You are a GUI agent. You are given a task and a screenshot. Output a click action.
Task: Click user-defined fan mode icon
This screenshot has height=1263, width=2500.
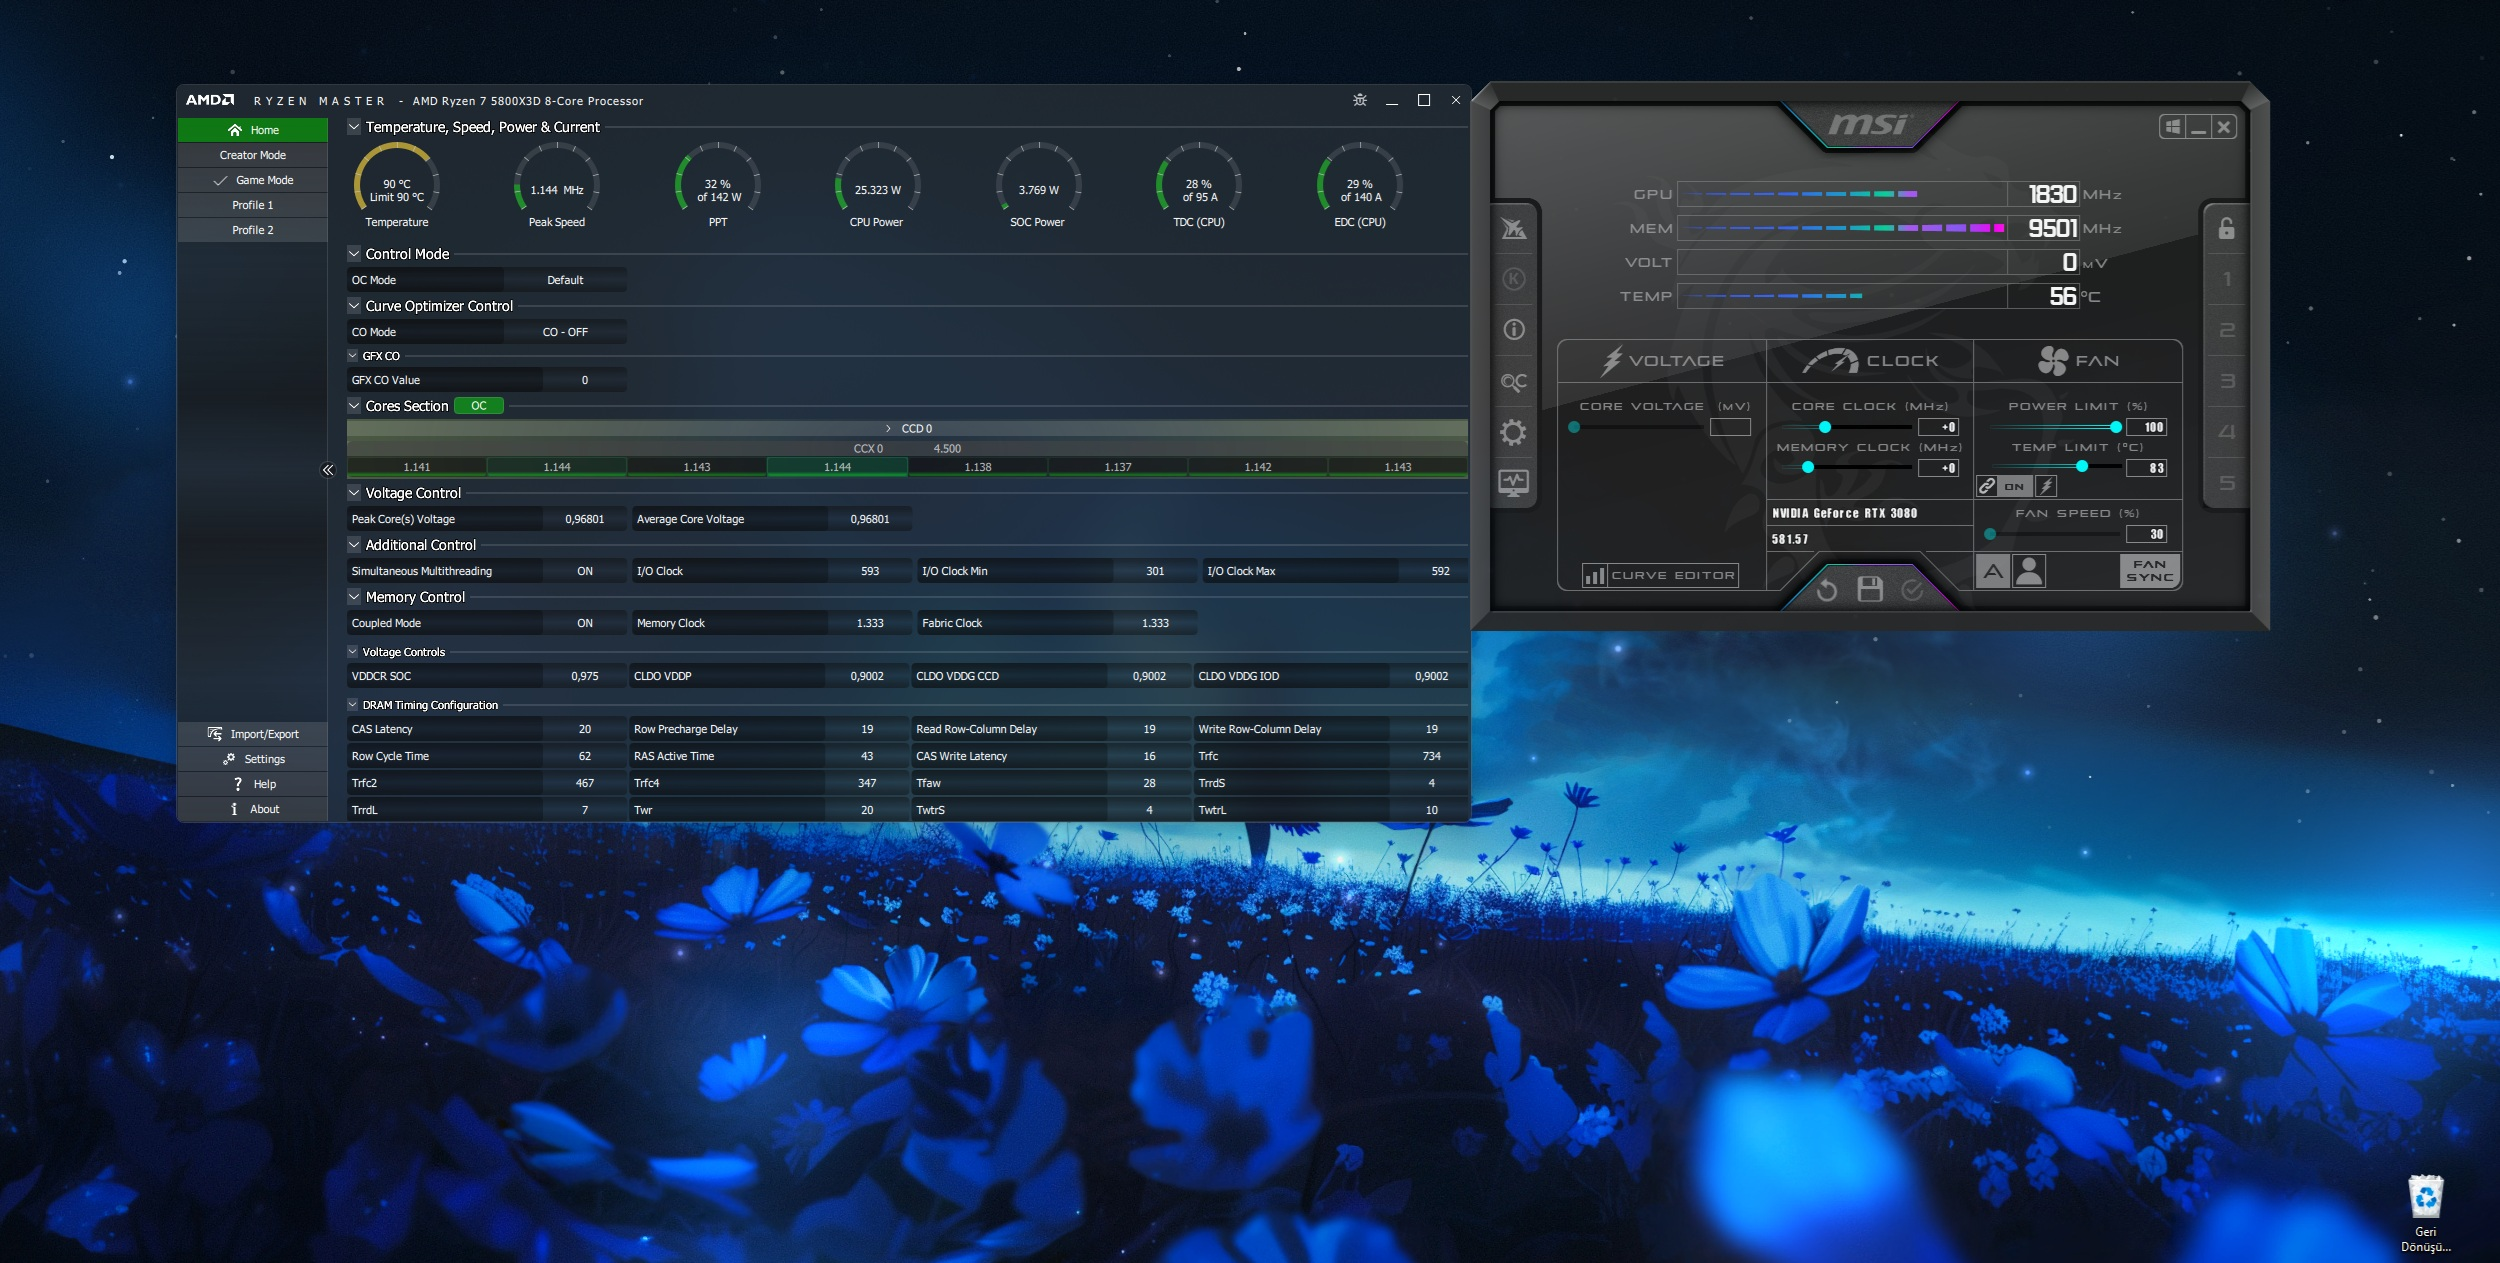(2029, 571)
